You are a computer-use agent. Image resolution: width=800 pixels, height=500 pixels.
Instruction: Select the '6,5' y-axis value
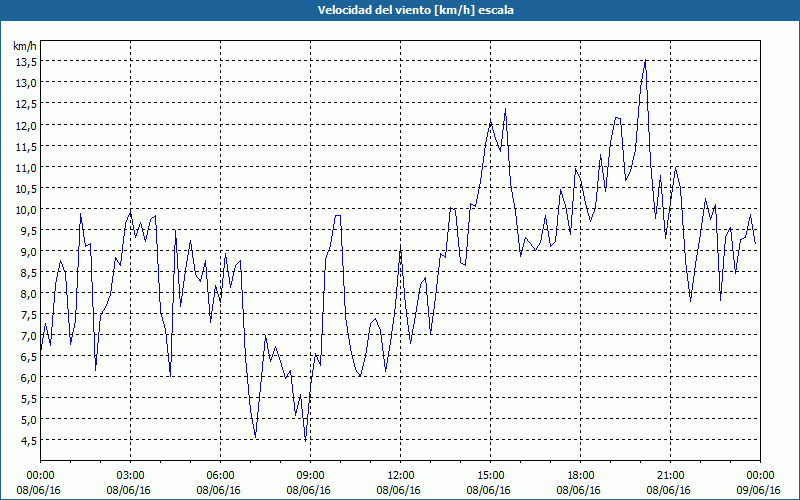(29, 357)
